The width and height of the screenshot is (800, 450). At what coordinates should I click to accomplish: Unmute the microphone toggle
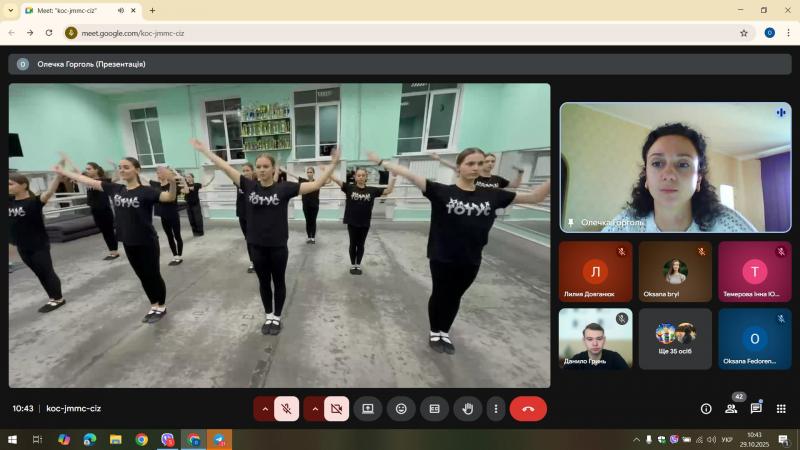[x=286, y=409]
